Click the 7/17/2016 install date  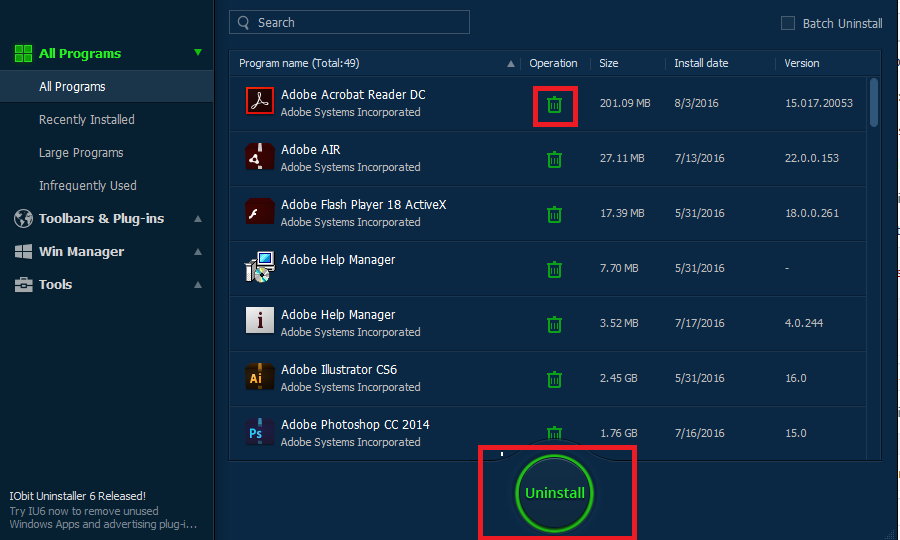click(x=699, y=323)
